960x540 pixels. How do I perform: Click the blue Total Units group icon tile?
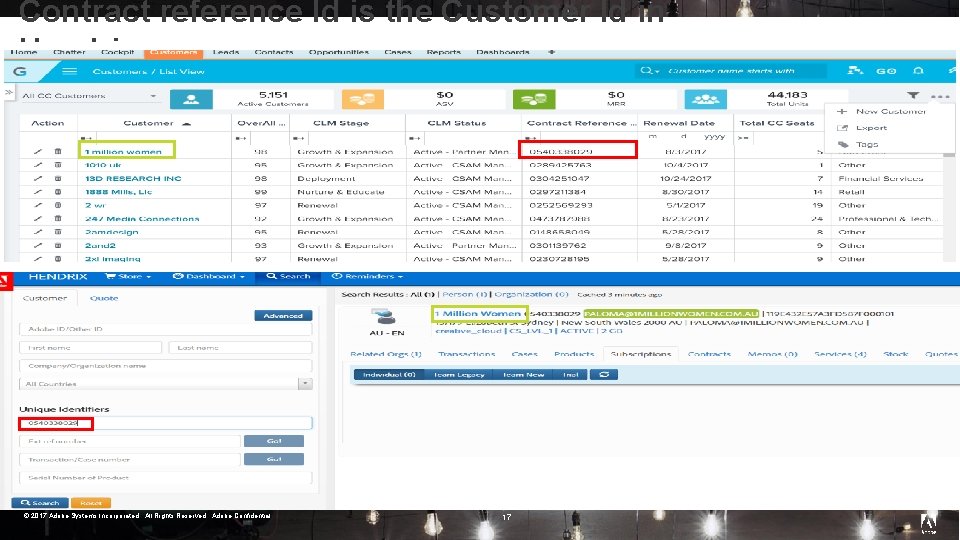705,99
